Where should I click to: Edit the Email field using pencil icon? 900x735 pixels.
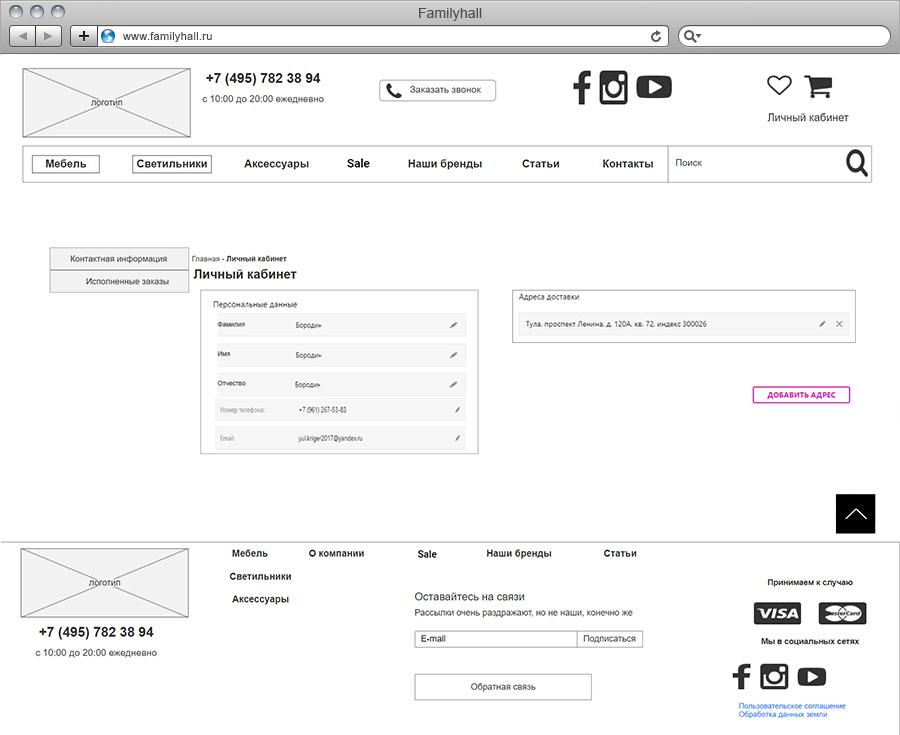coord(458,438)
